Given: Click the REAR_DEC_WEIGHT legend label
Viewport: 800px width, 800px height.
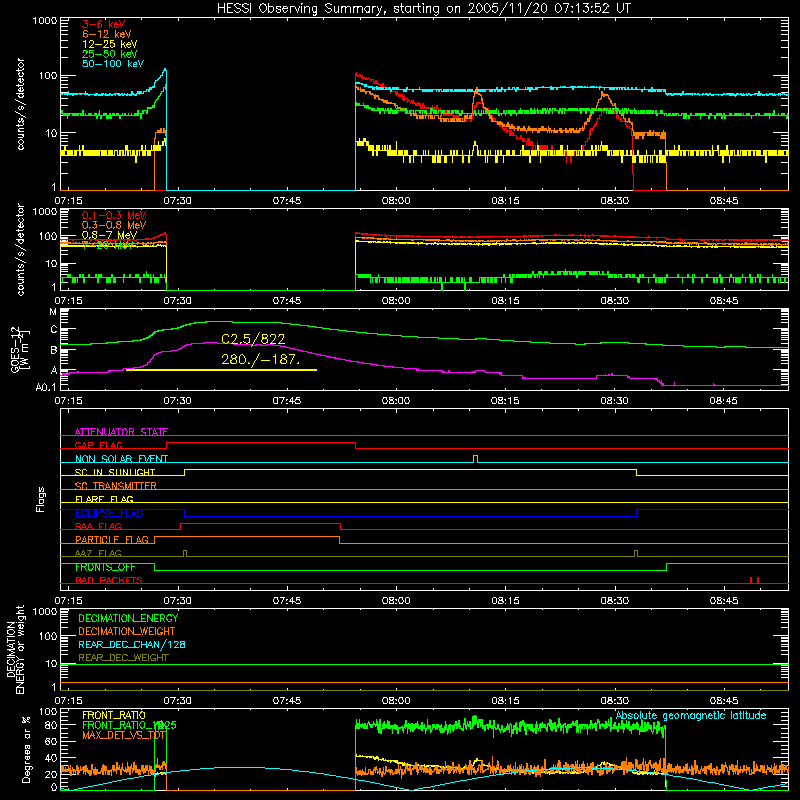Looking at the screenshot, I should [x=123, y=658].
